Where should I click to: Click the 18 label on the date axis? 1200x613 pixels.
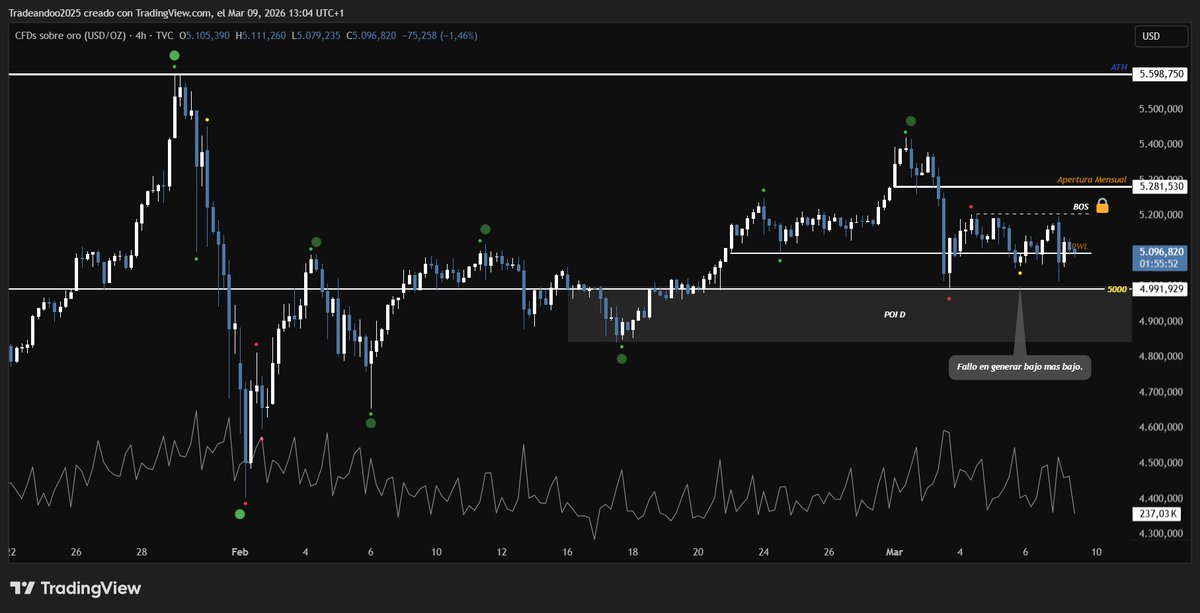coord(633,552)
